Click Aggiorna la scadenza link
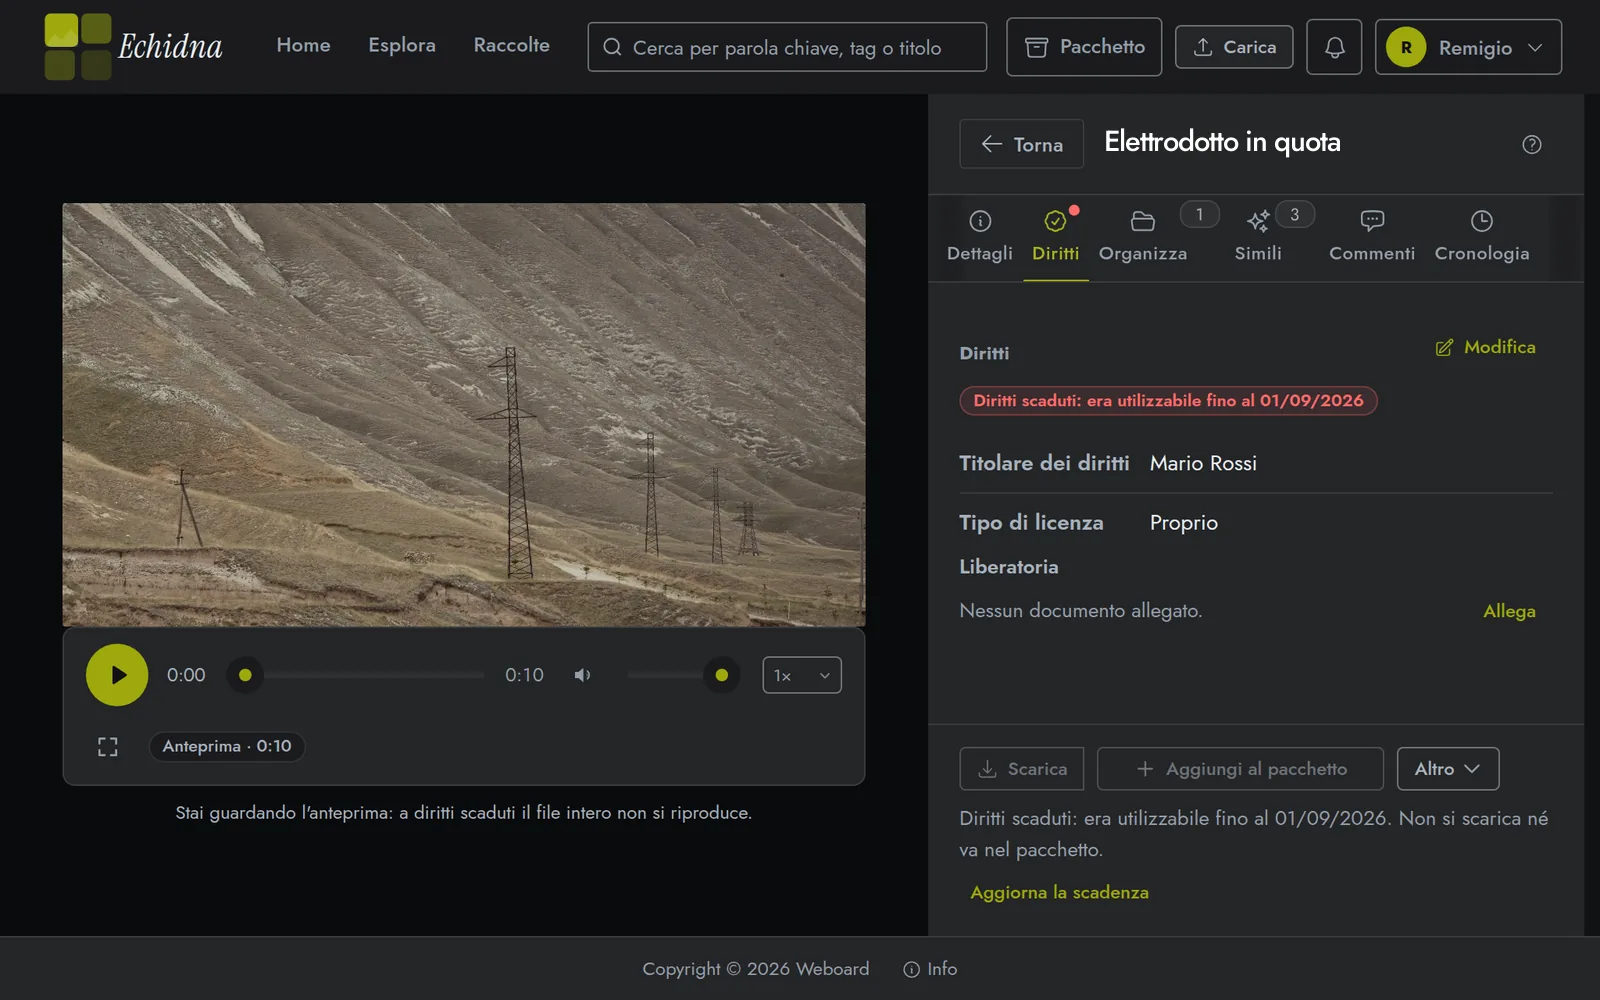 click(x=1059, y=892)
